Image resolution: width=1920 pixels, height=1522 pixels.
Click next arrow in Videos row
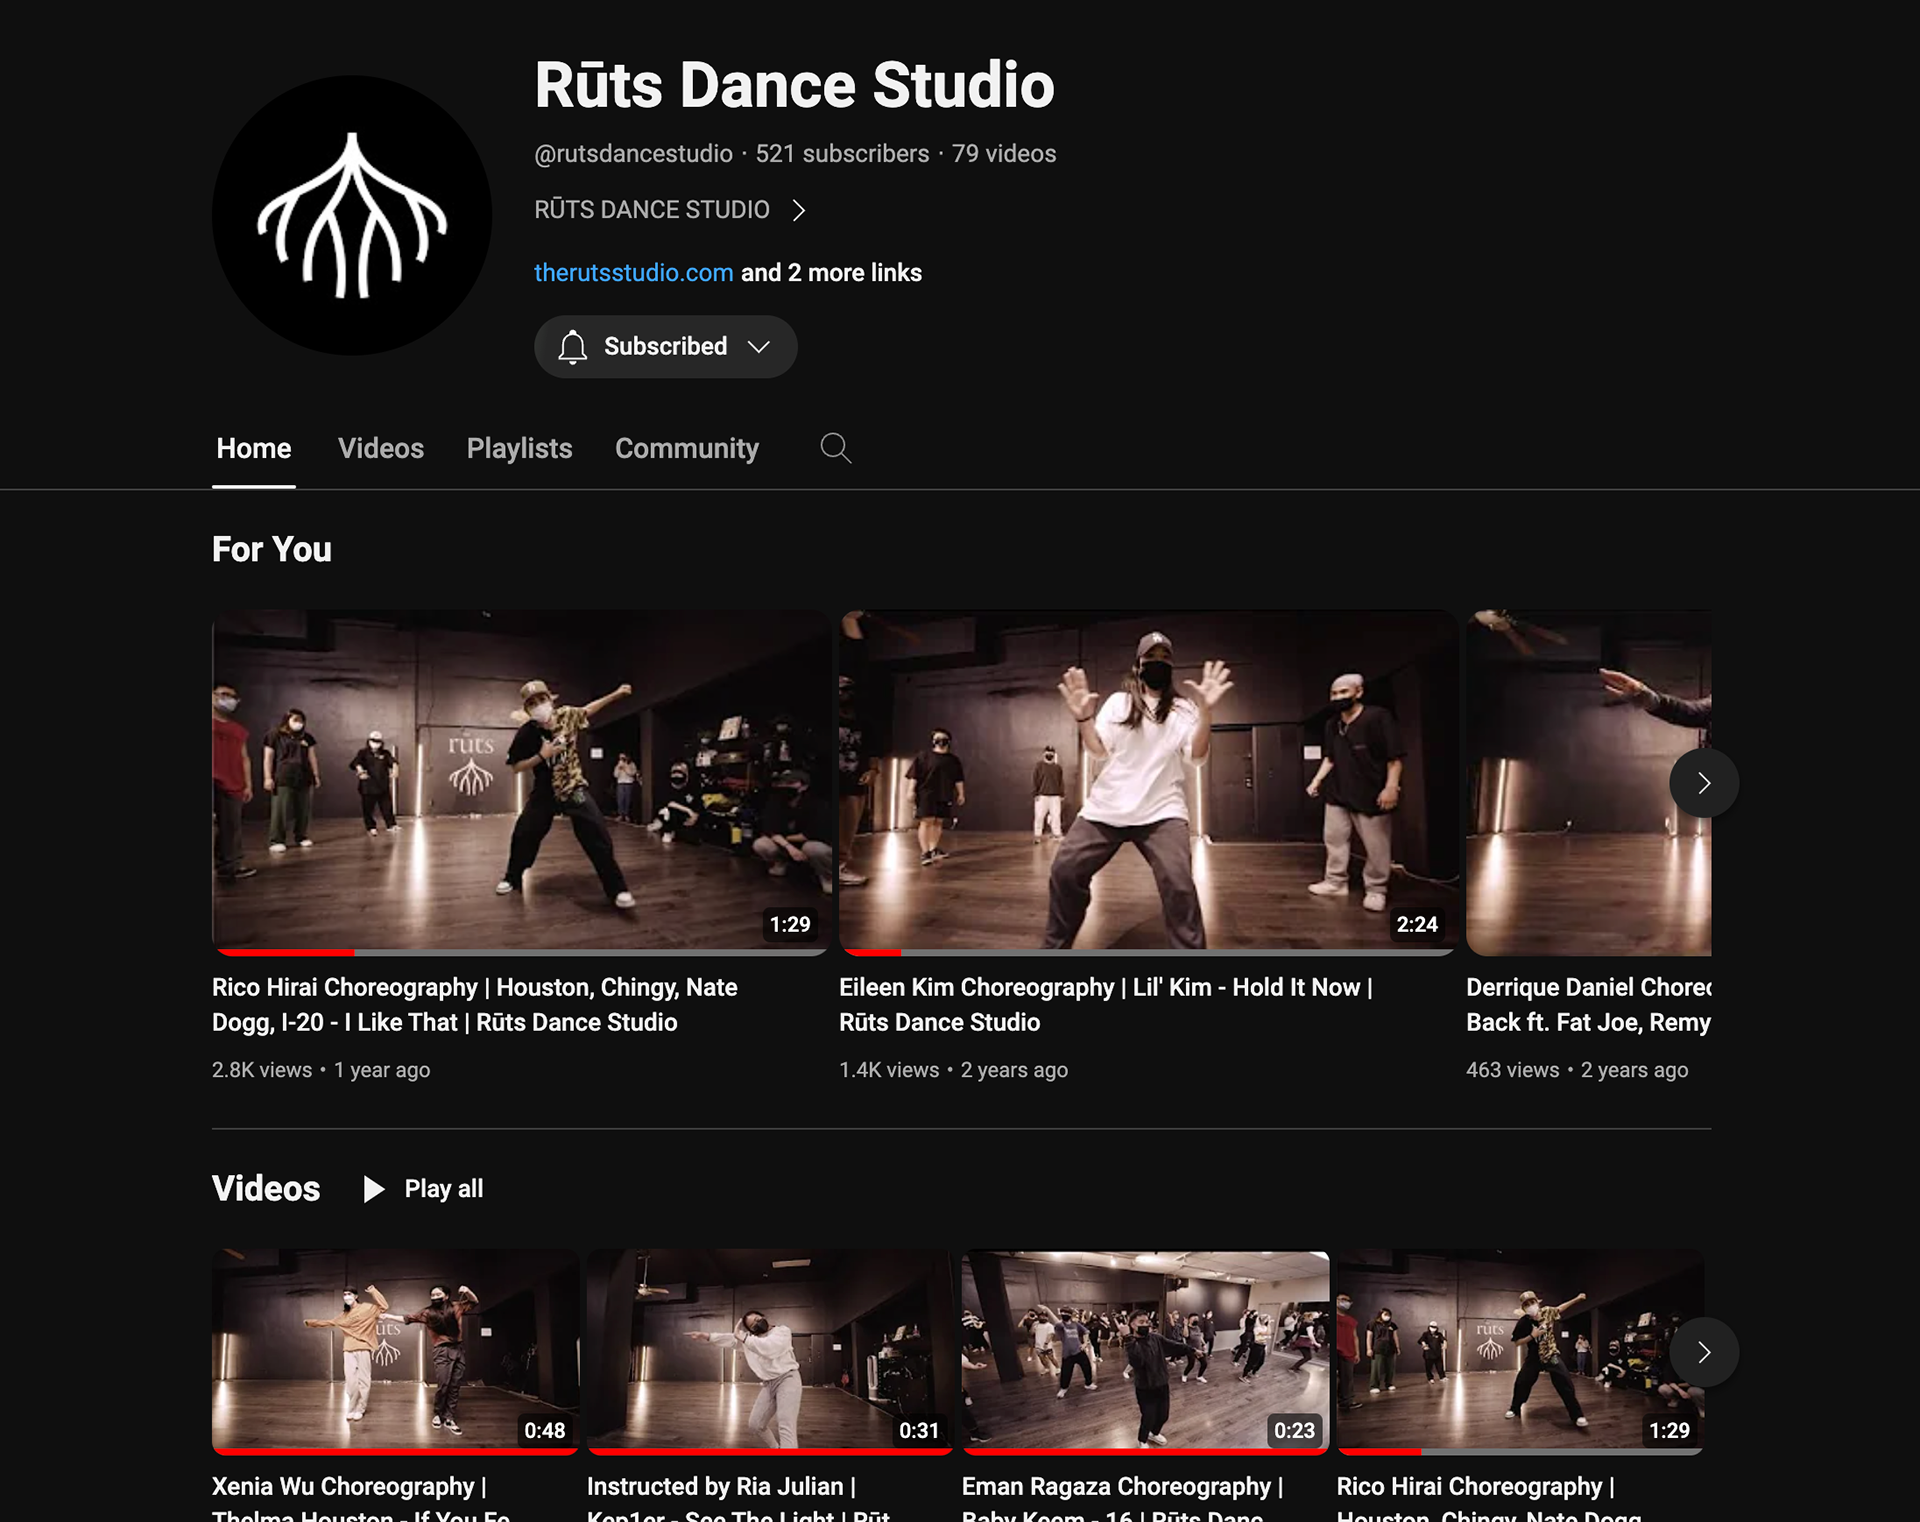pyautogui.click(x=1703, y=1352)
